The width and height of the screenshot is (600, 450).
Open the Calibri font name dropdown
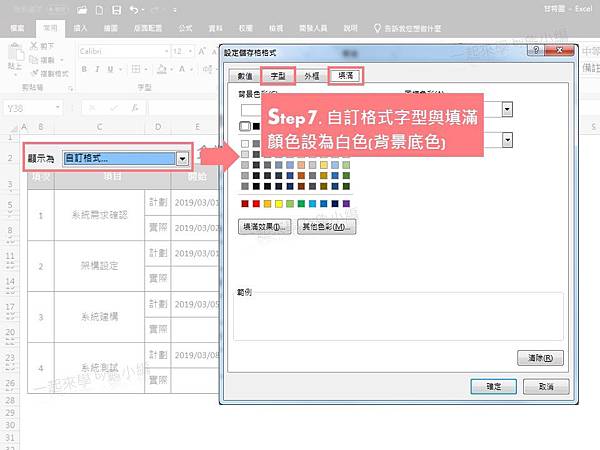[166, 51]
